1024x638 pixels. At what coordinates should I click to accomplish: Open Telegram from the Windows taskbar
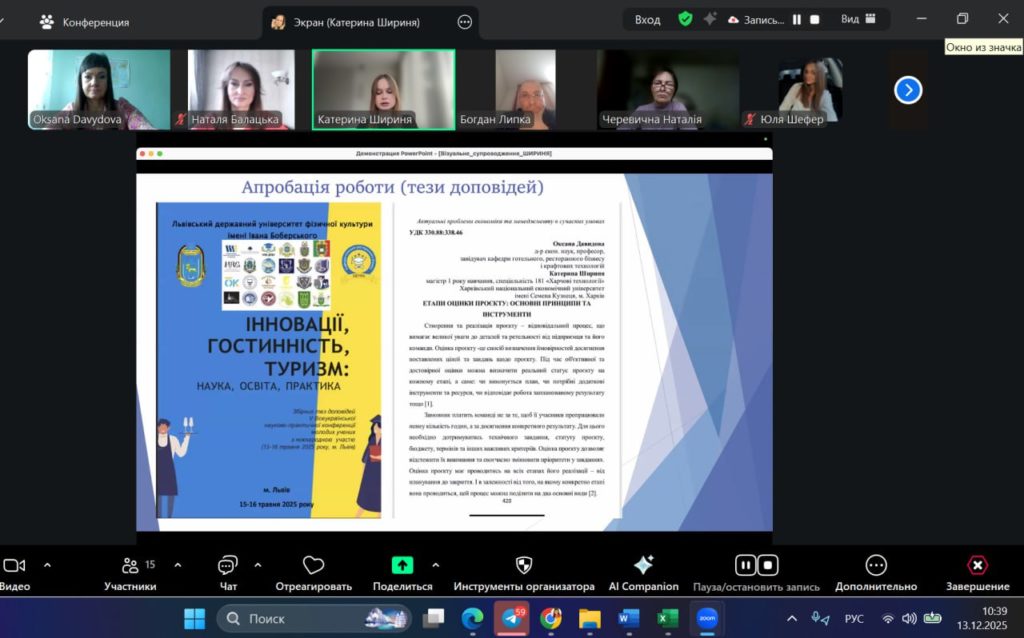(512, 618)
